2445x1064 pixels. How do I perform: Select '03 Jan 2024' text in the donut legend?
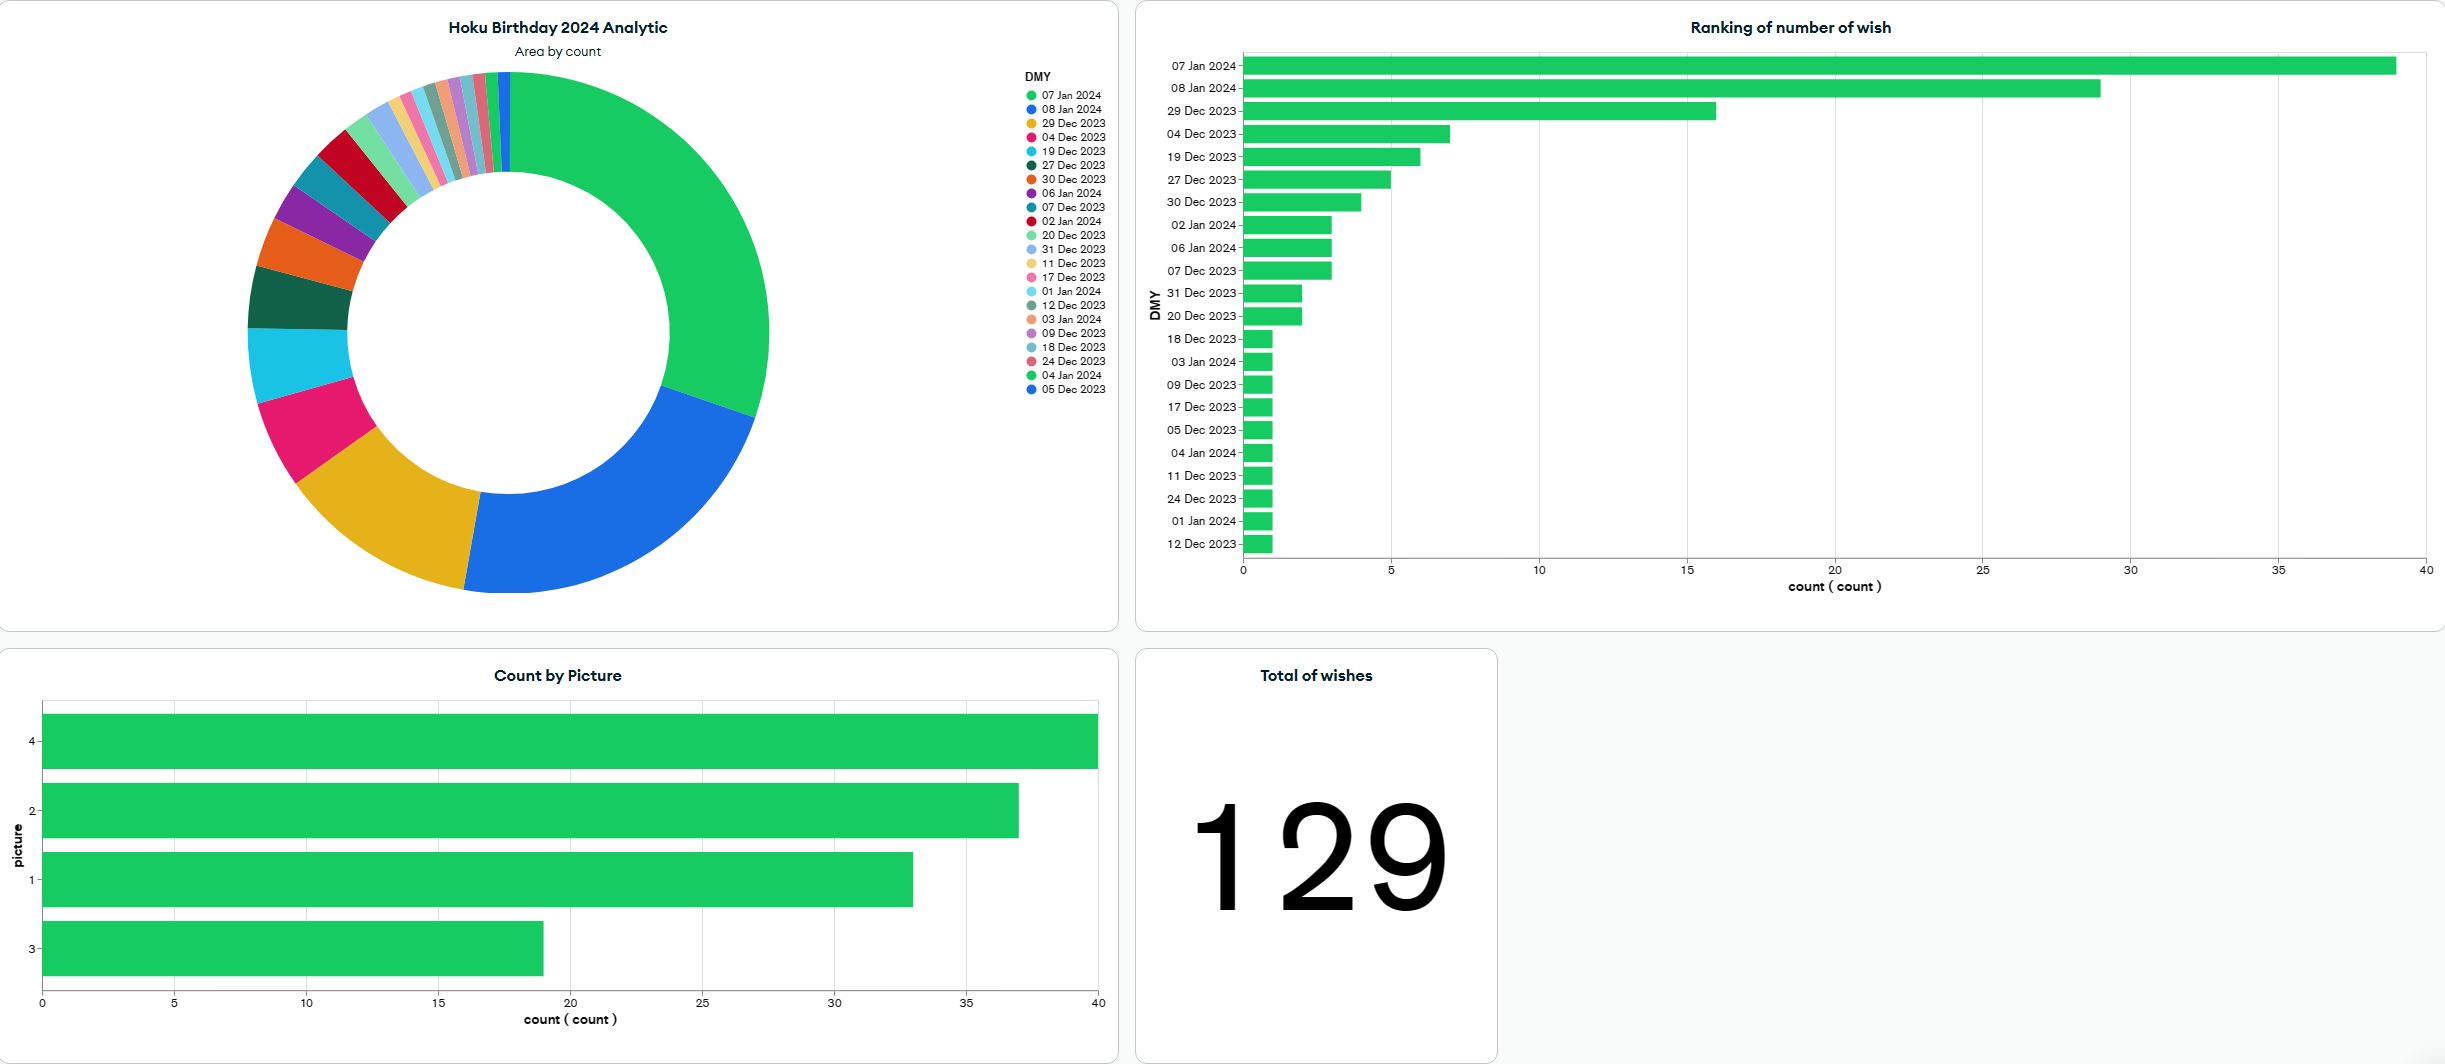(1071, 319)
